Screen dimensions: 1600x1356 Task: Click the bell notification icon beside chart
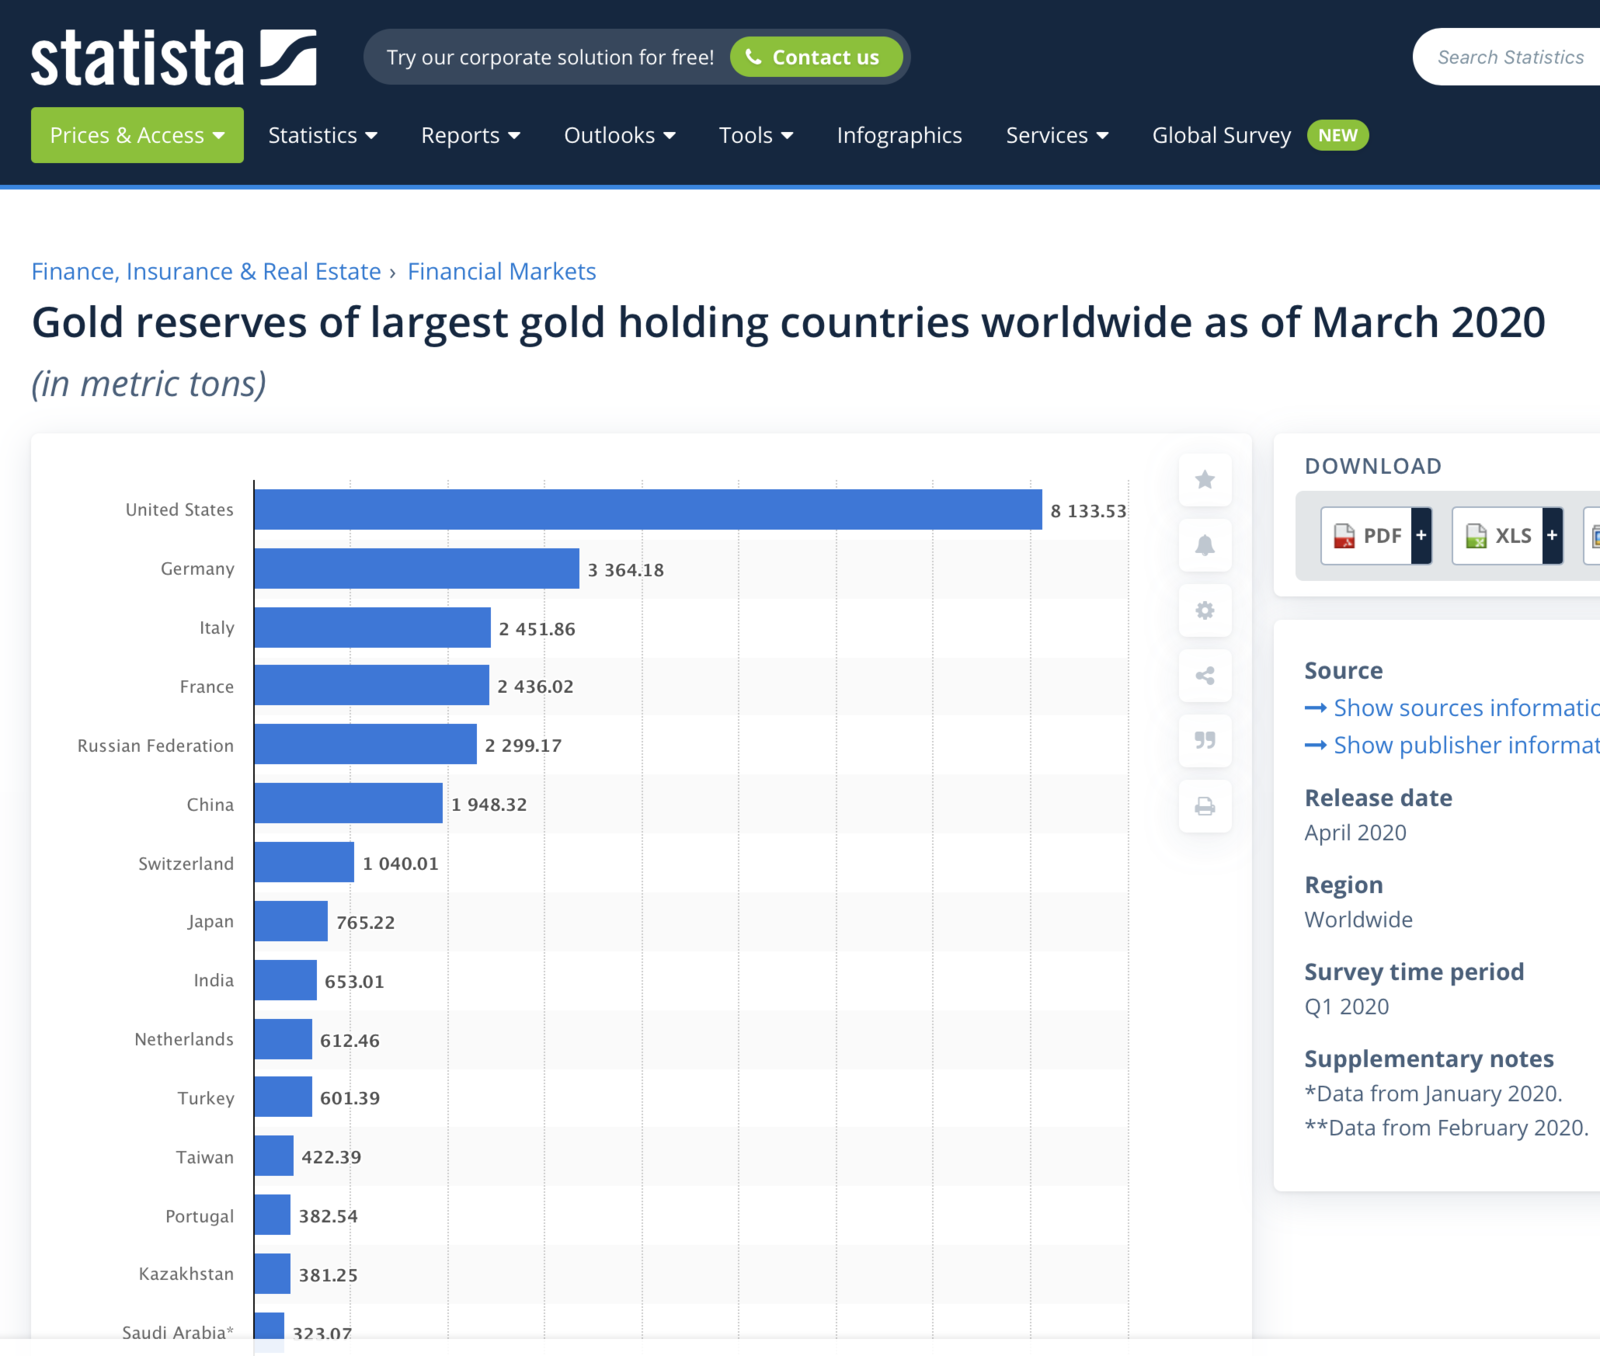pos(1205,545)
